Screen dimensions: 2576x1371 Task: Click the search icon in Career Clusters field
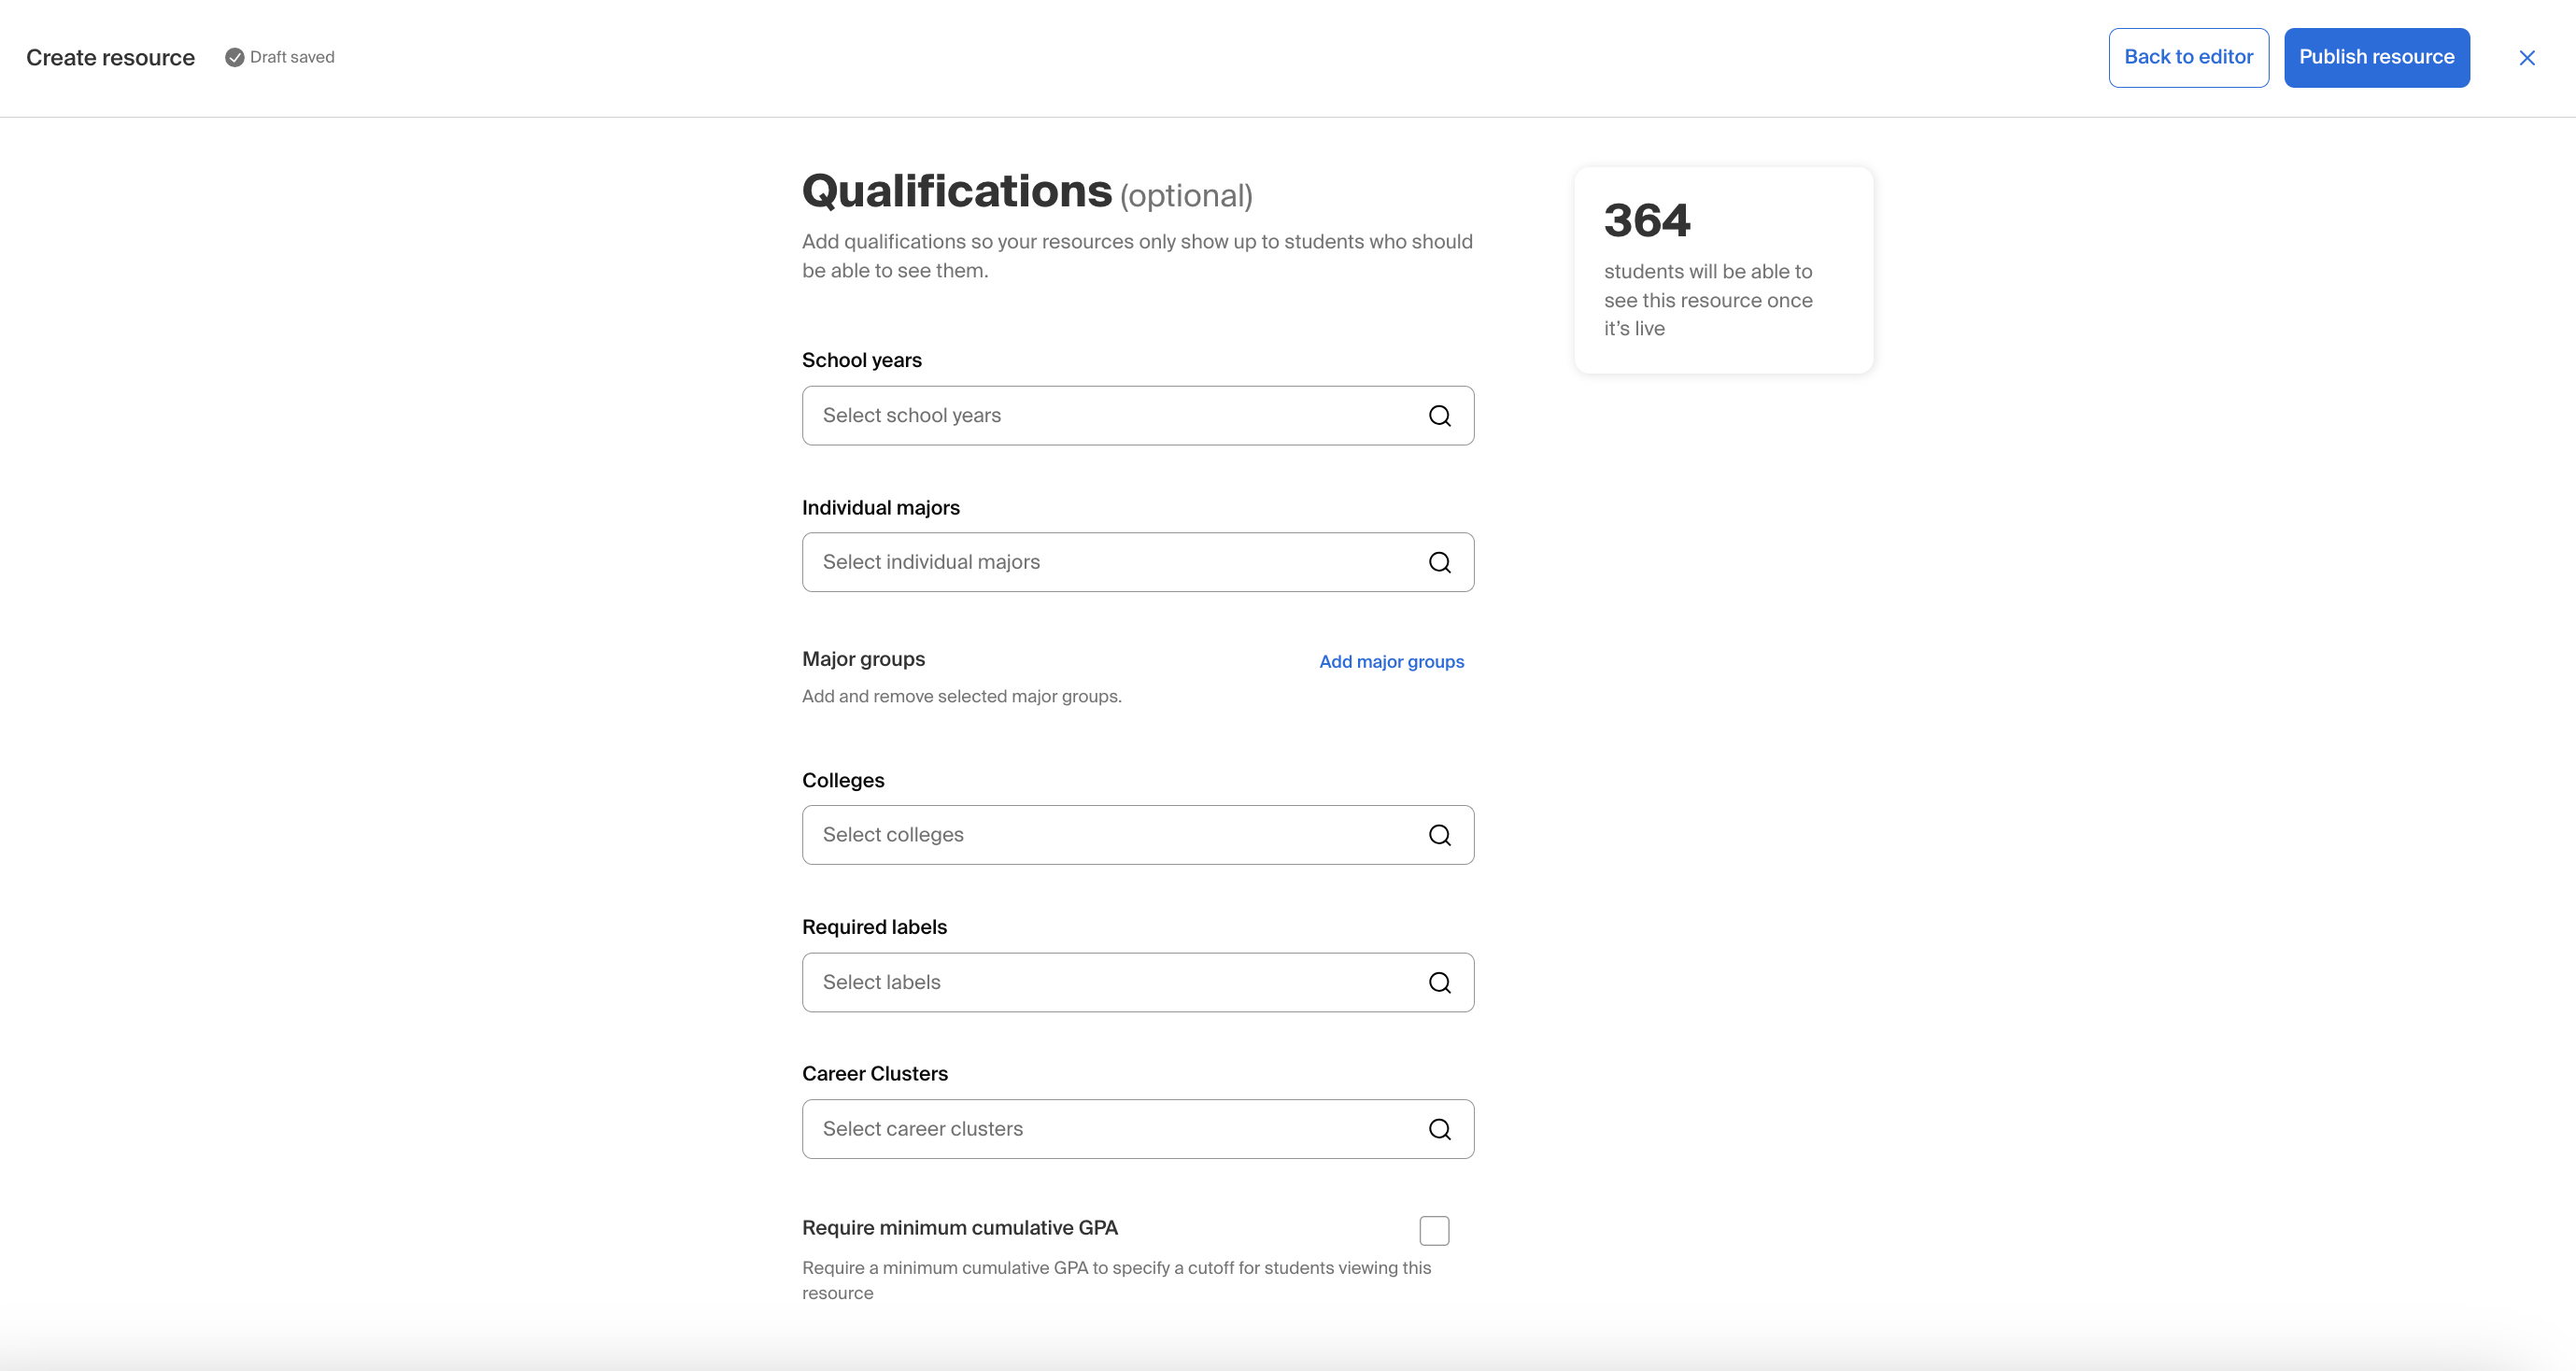[x=1439, y=1129]
